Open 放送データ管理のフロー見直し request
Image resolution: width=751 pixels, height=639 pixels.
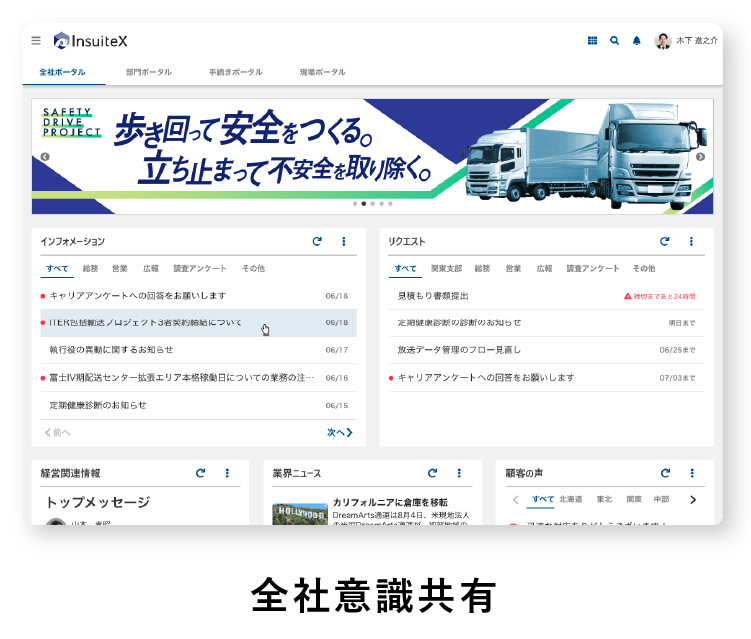point(546,350)
